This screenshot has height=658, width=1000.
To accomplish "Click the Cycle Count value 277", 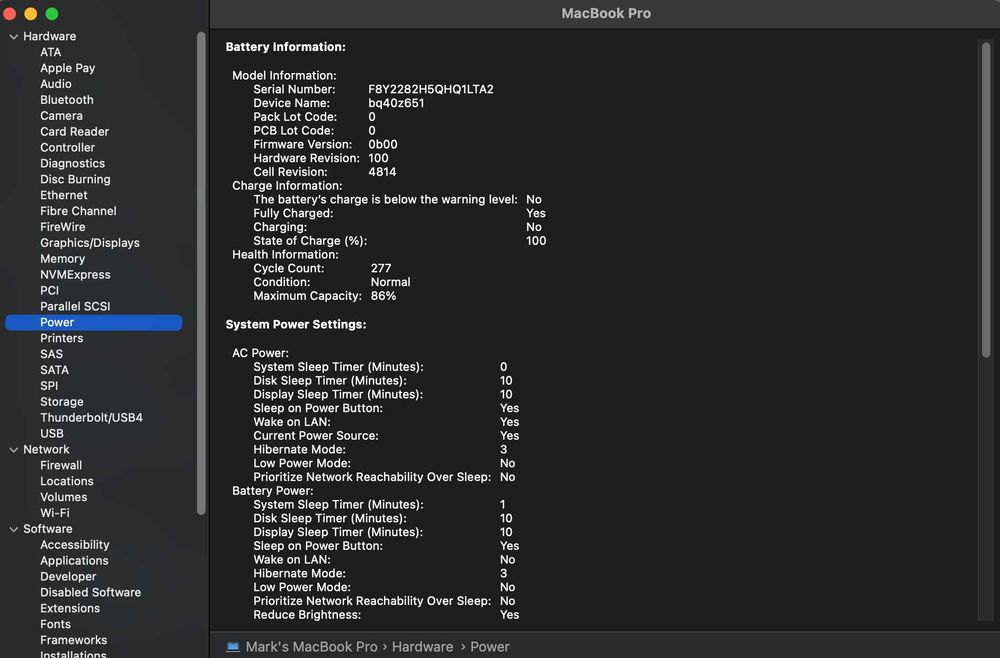I will pyautogui.click(x=381, y=268).
